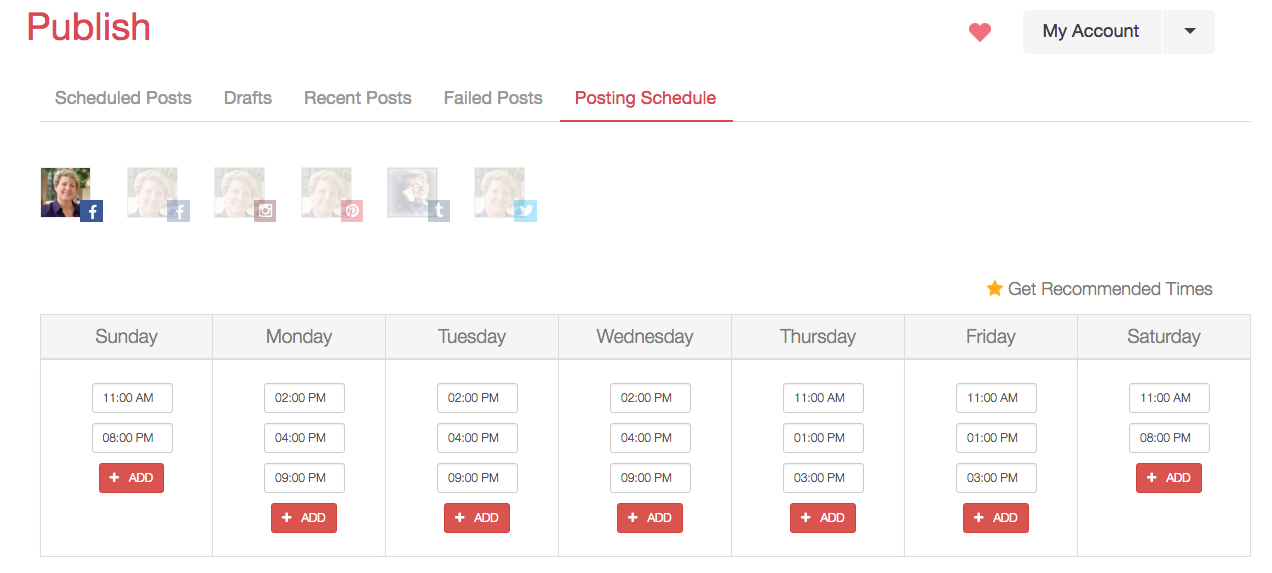This screenshot has width=1272, height=573.
Task: Add a posting time for Wednesday
Action: pyautogui.click(x=650, y=518)
